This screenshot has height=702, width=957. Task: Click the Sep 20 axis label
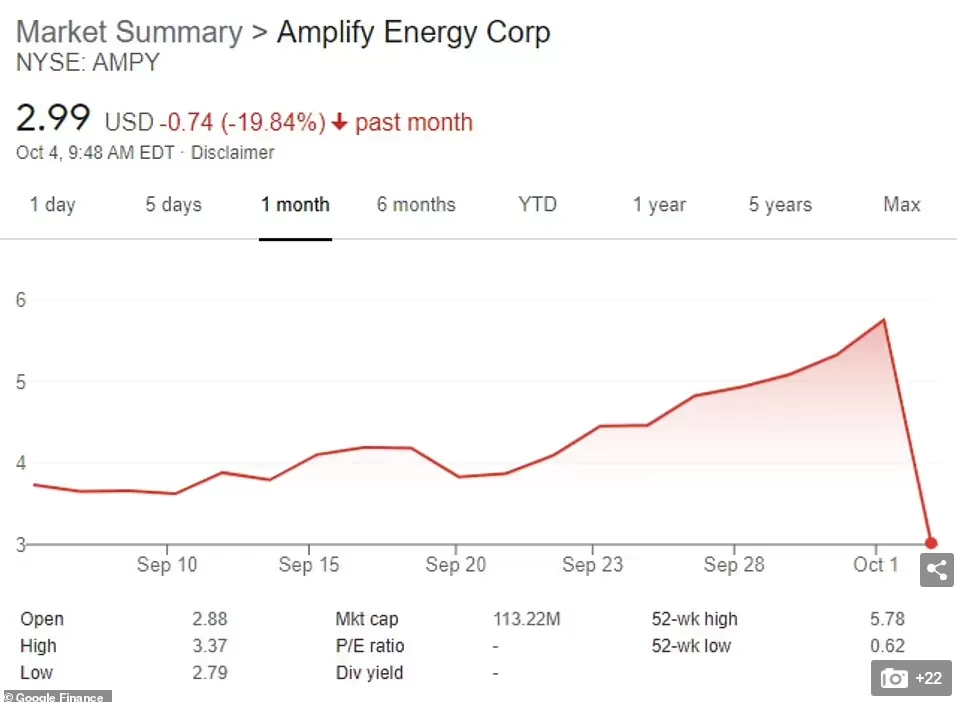(456, 564)
